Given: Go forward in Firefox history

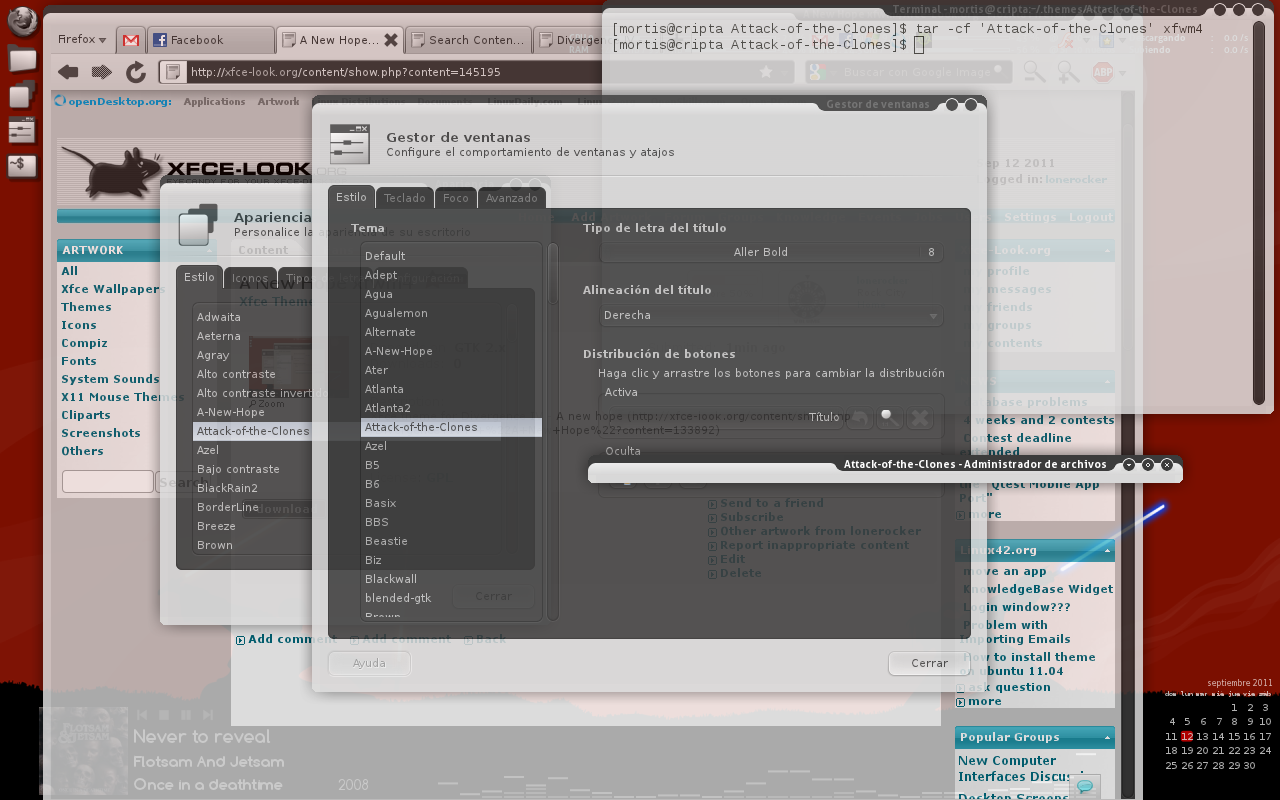Looking at the screenshot, I should point(102,72).
